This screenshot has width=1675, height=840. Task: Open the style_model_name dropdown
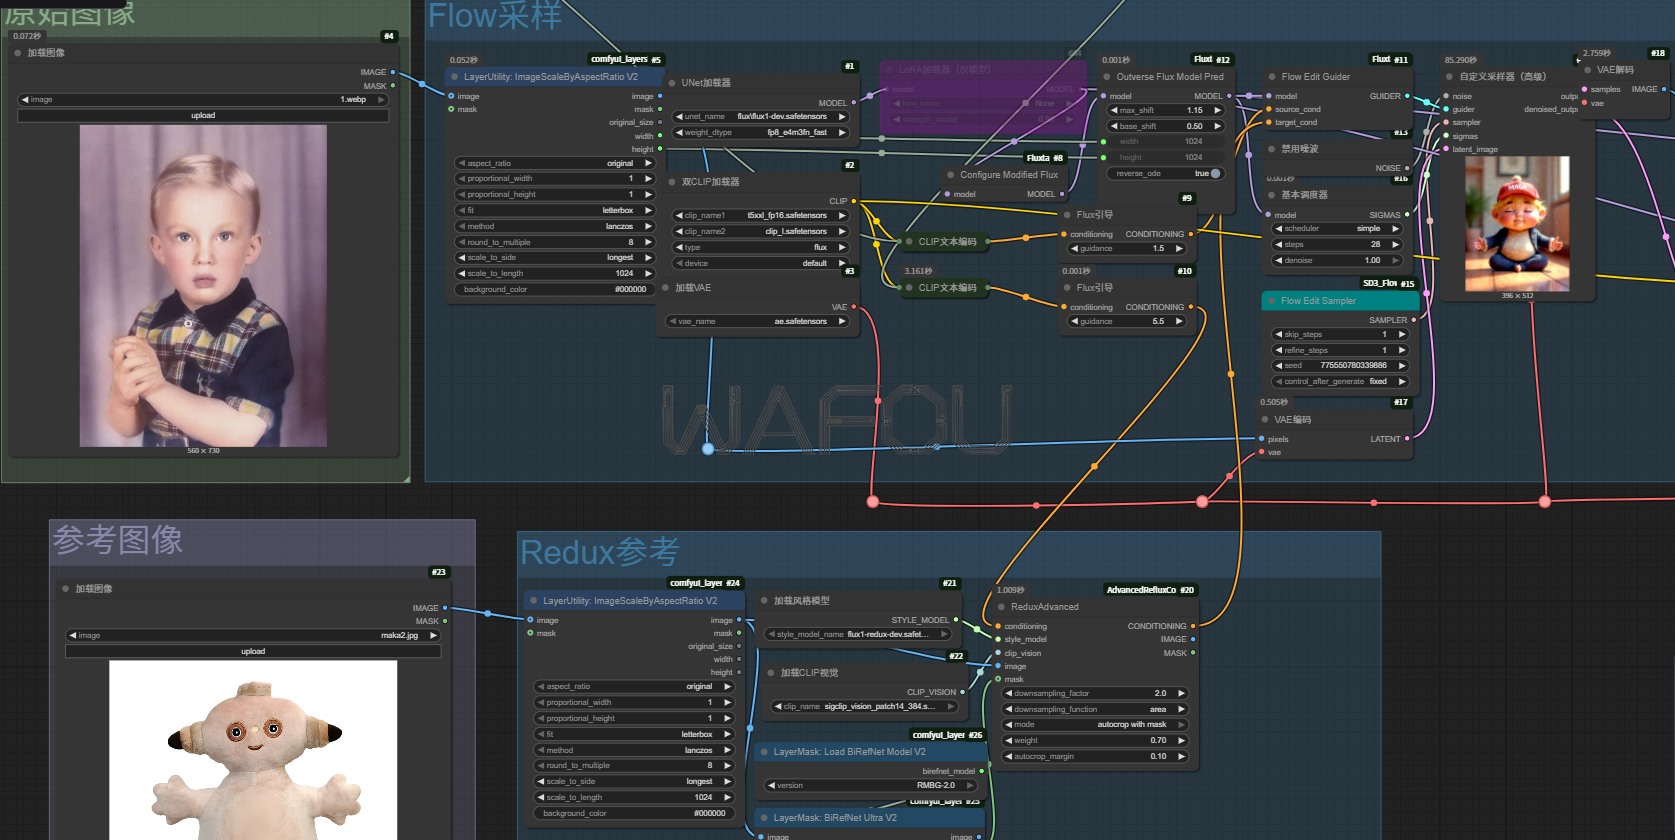pyautogui.click(x=857, y=634)
